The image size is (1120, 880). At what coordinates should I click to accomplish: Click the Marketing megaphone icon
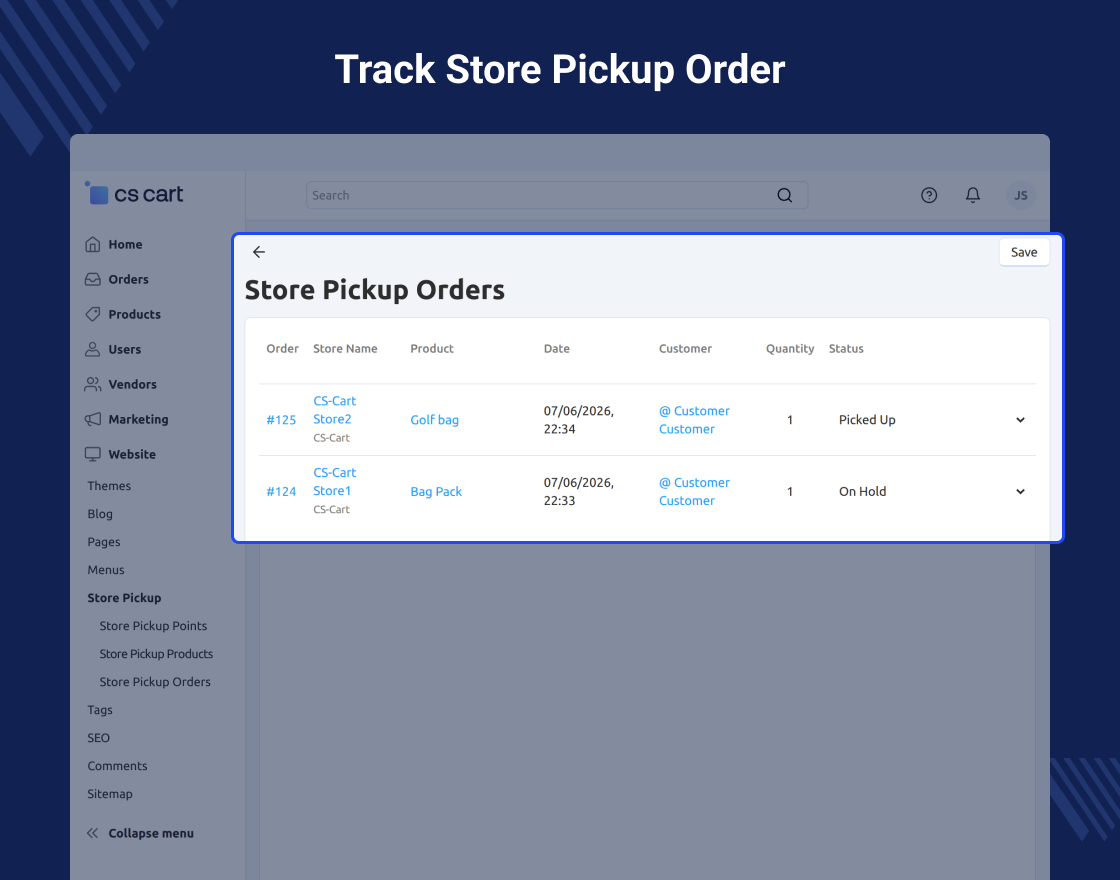pyautogui.click(x=93, y=419)
